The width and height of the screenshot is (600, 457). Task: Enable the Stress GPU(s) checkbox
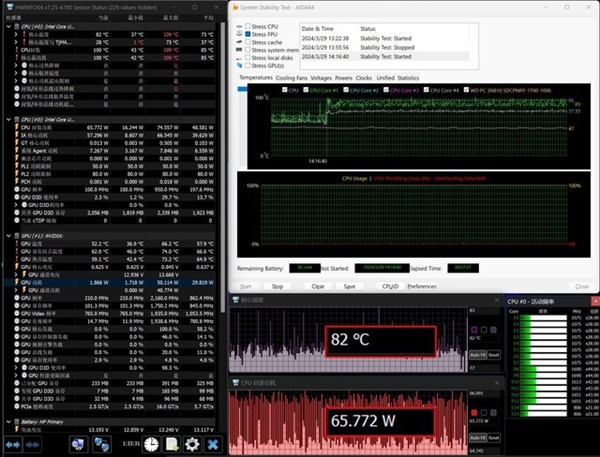[249, 65]
